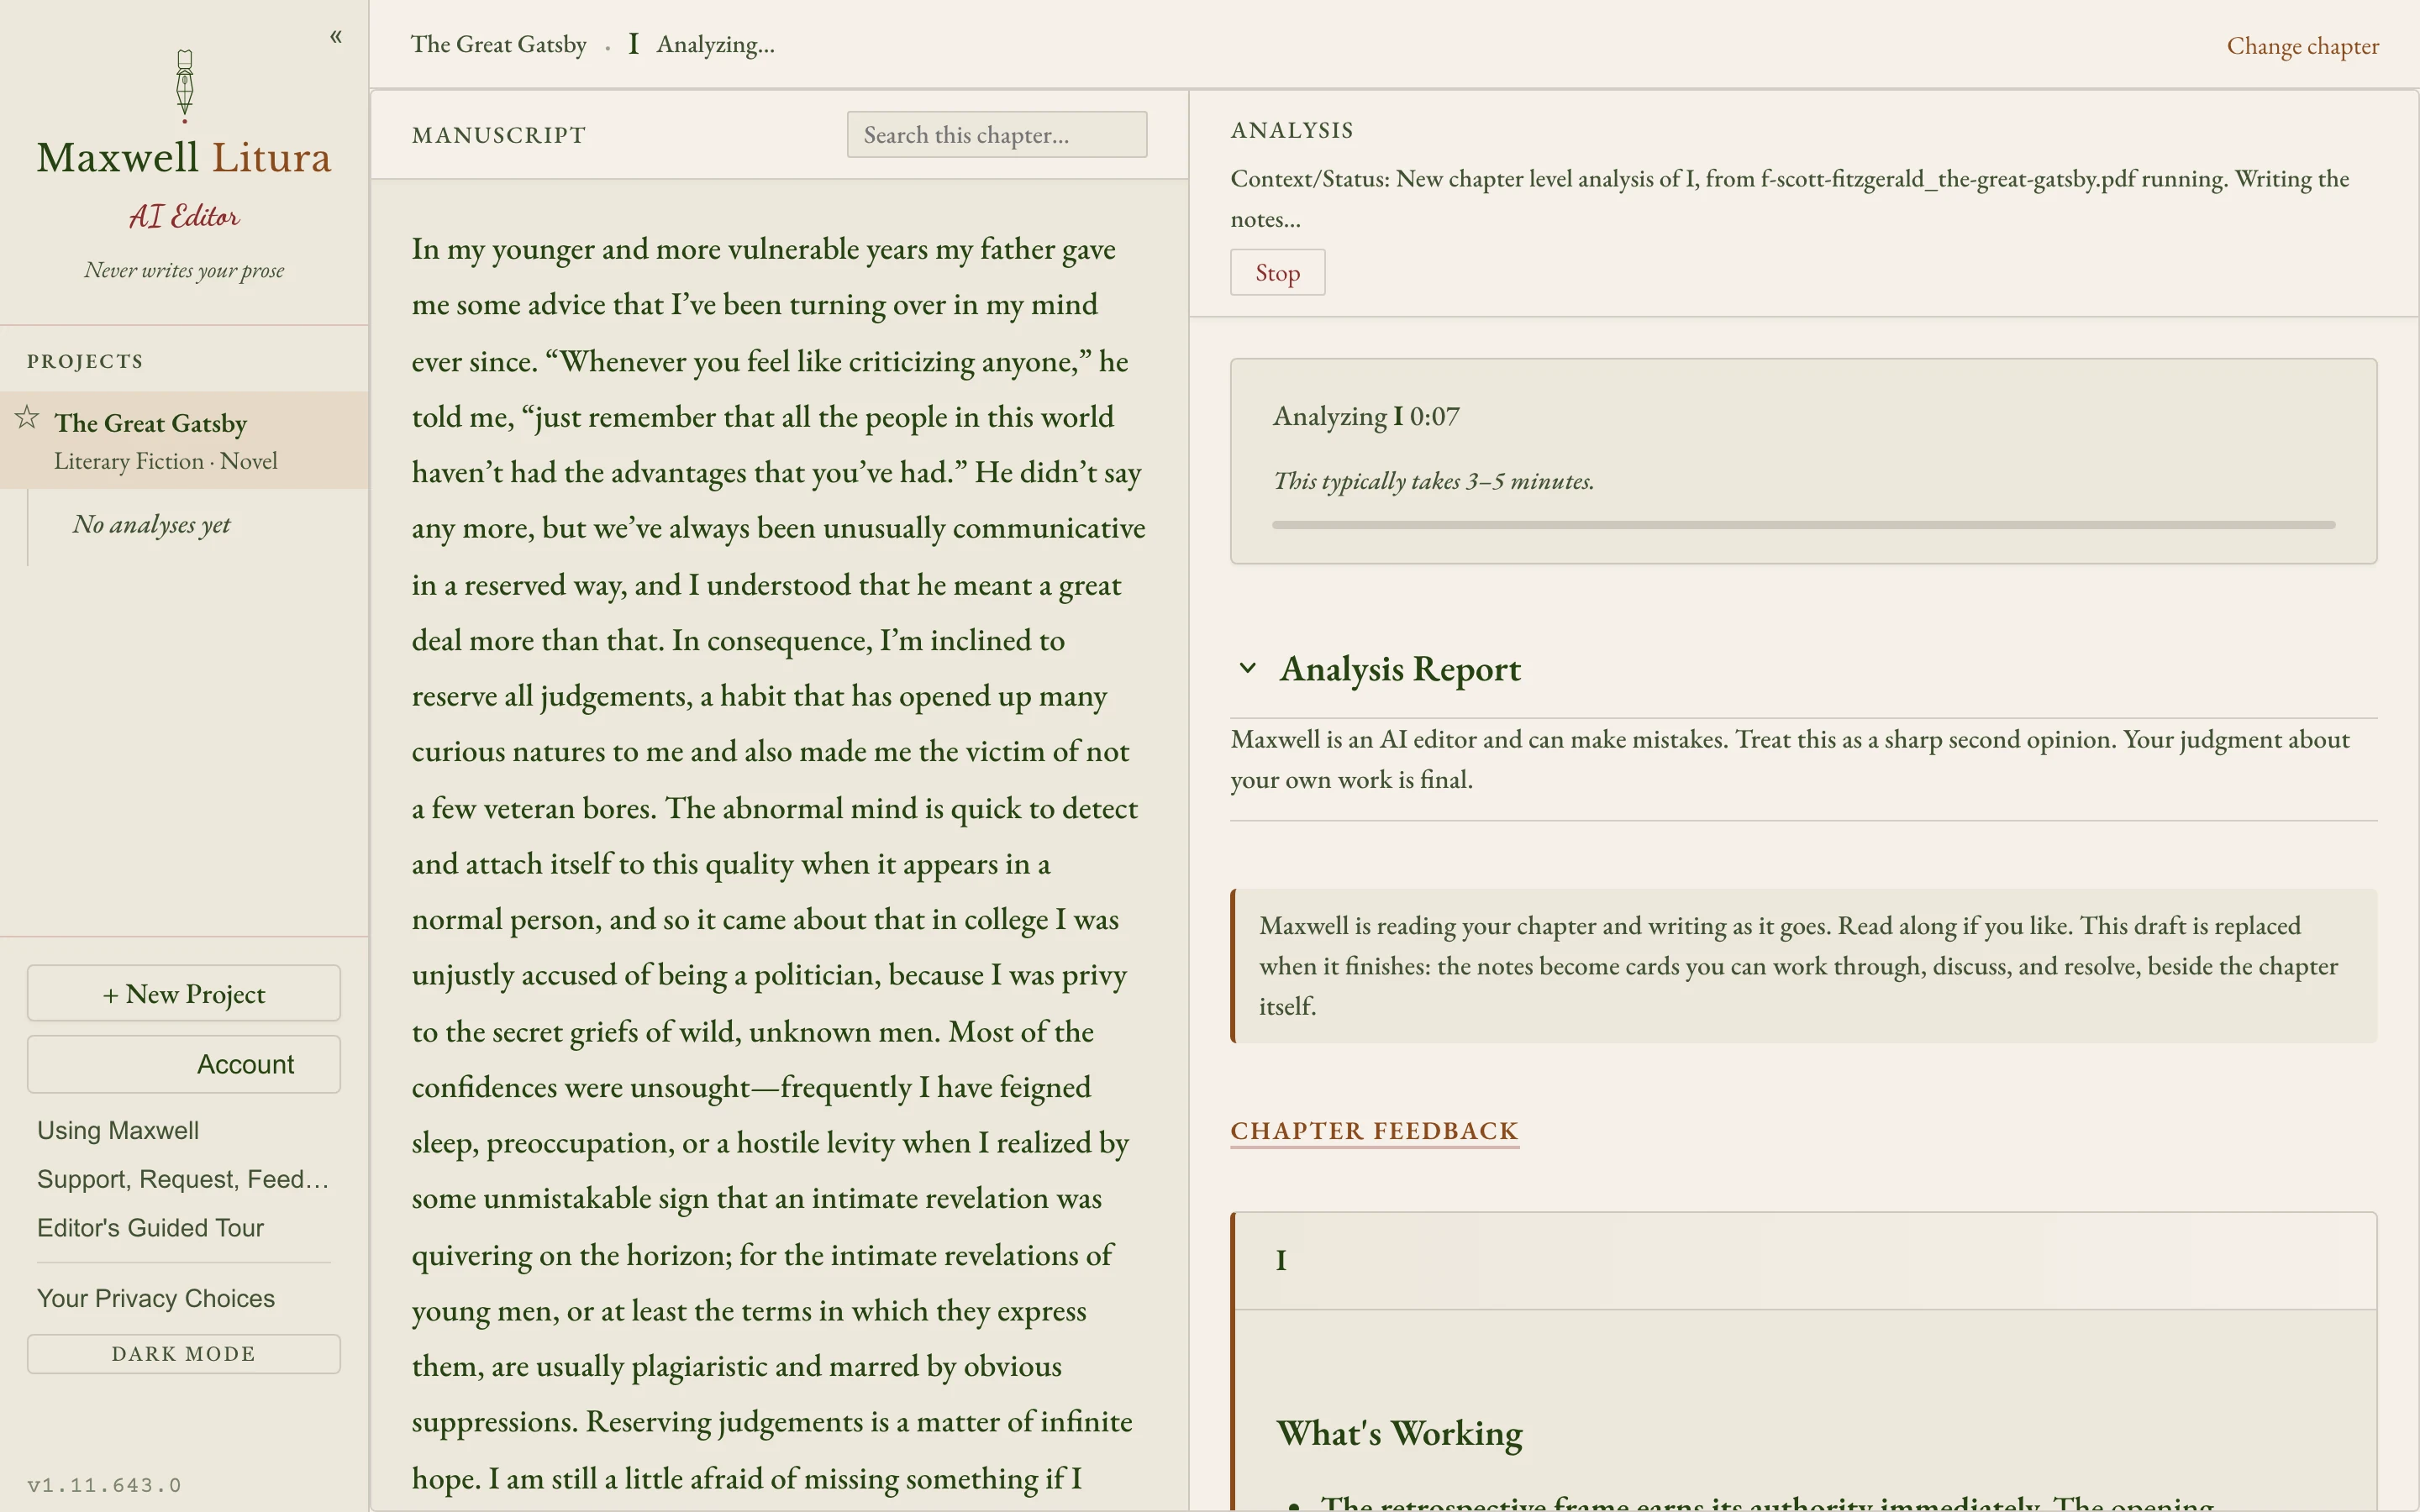Click the MANUSCRIPT panel heading
Image resolution: width=2420 pixels, height=1512 pixels.
pyautogui.click(x=499, y=135)
